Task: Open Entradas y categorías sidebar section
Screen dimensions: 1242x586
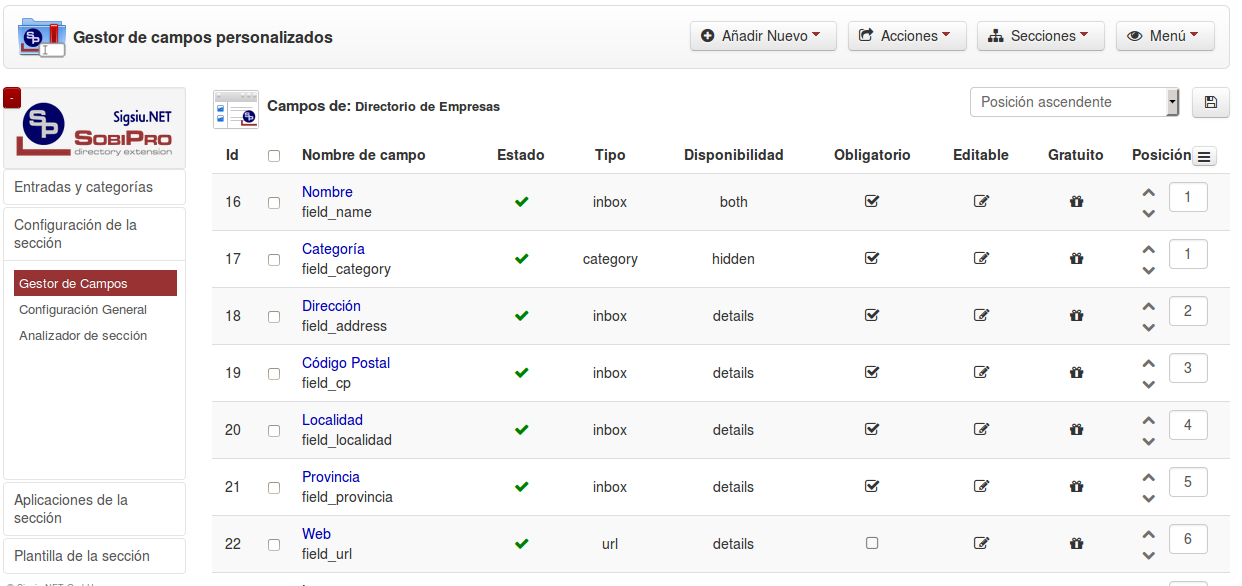Action: (95, 187)
